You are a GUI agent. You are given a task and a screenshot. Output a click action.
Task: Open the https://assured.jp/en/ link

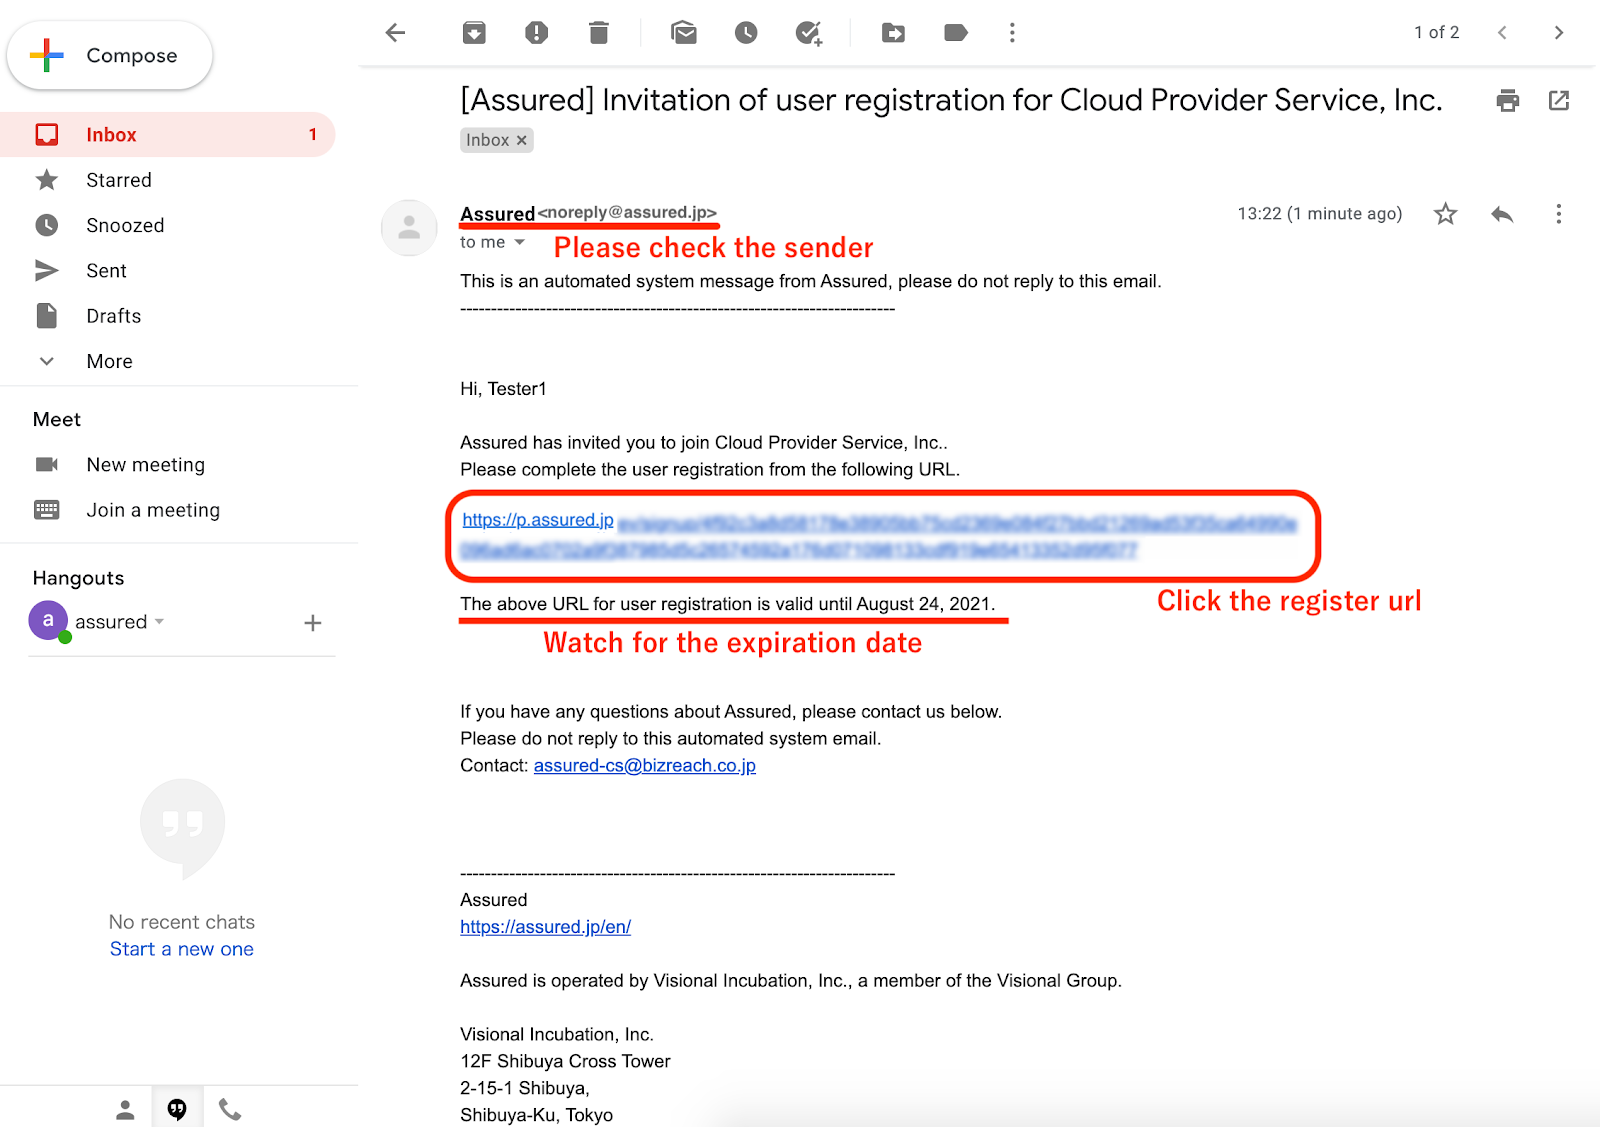click(545, 927)
